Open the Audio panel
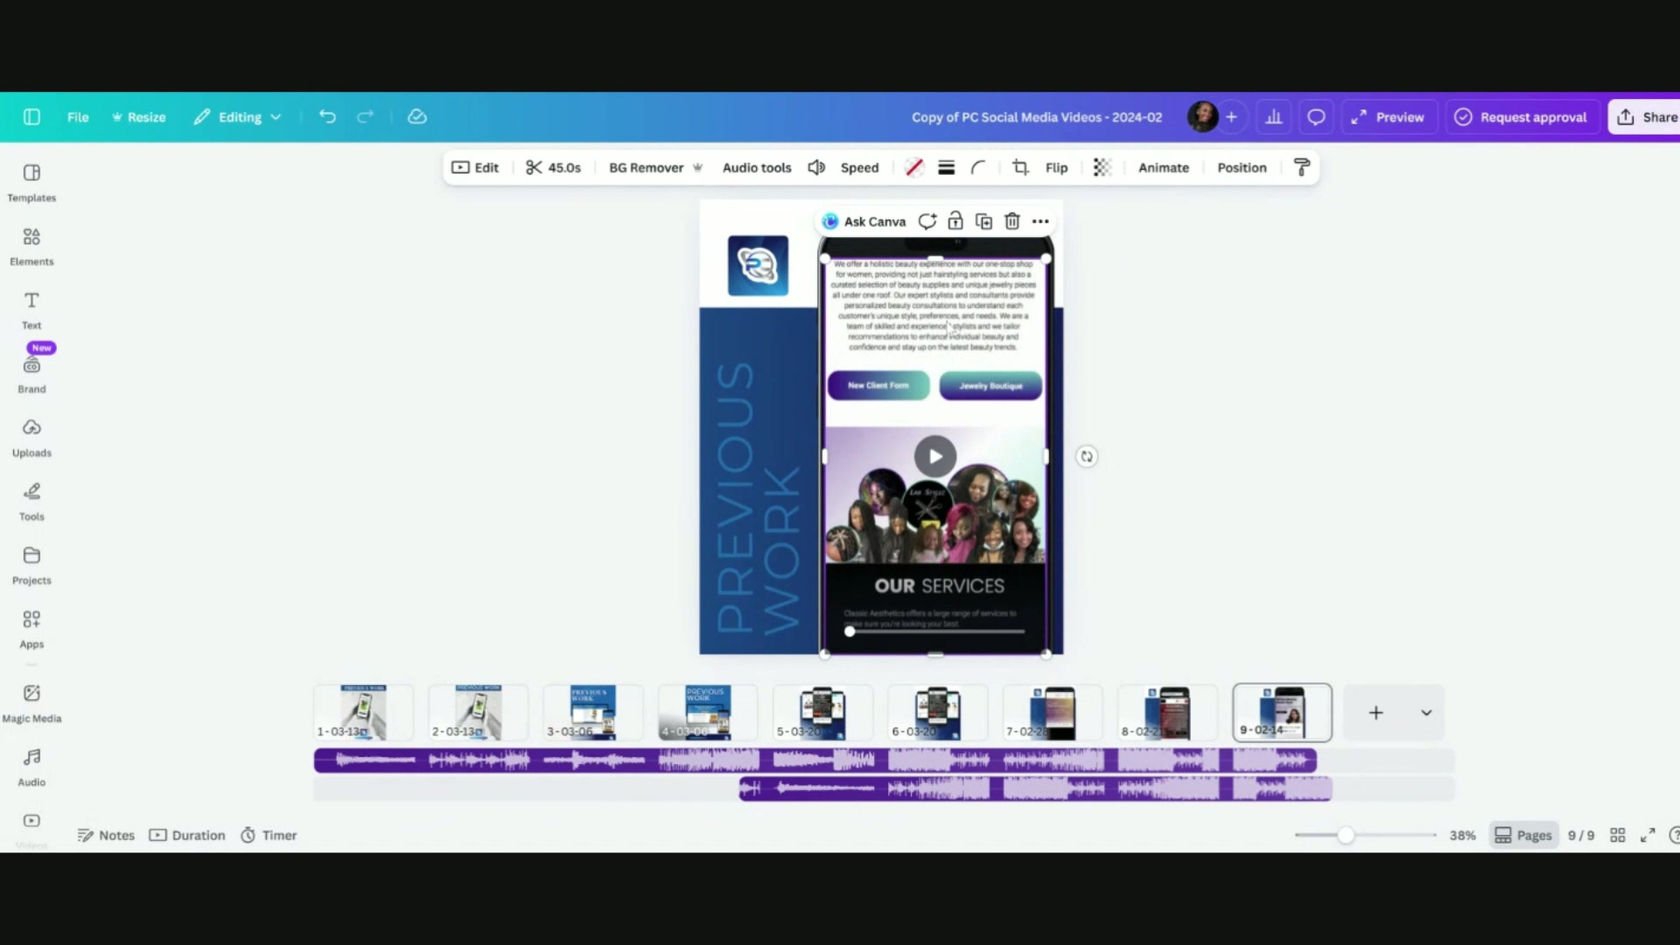The height and width of the screenshot is (945, 1680). click(x=32, y=768)
